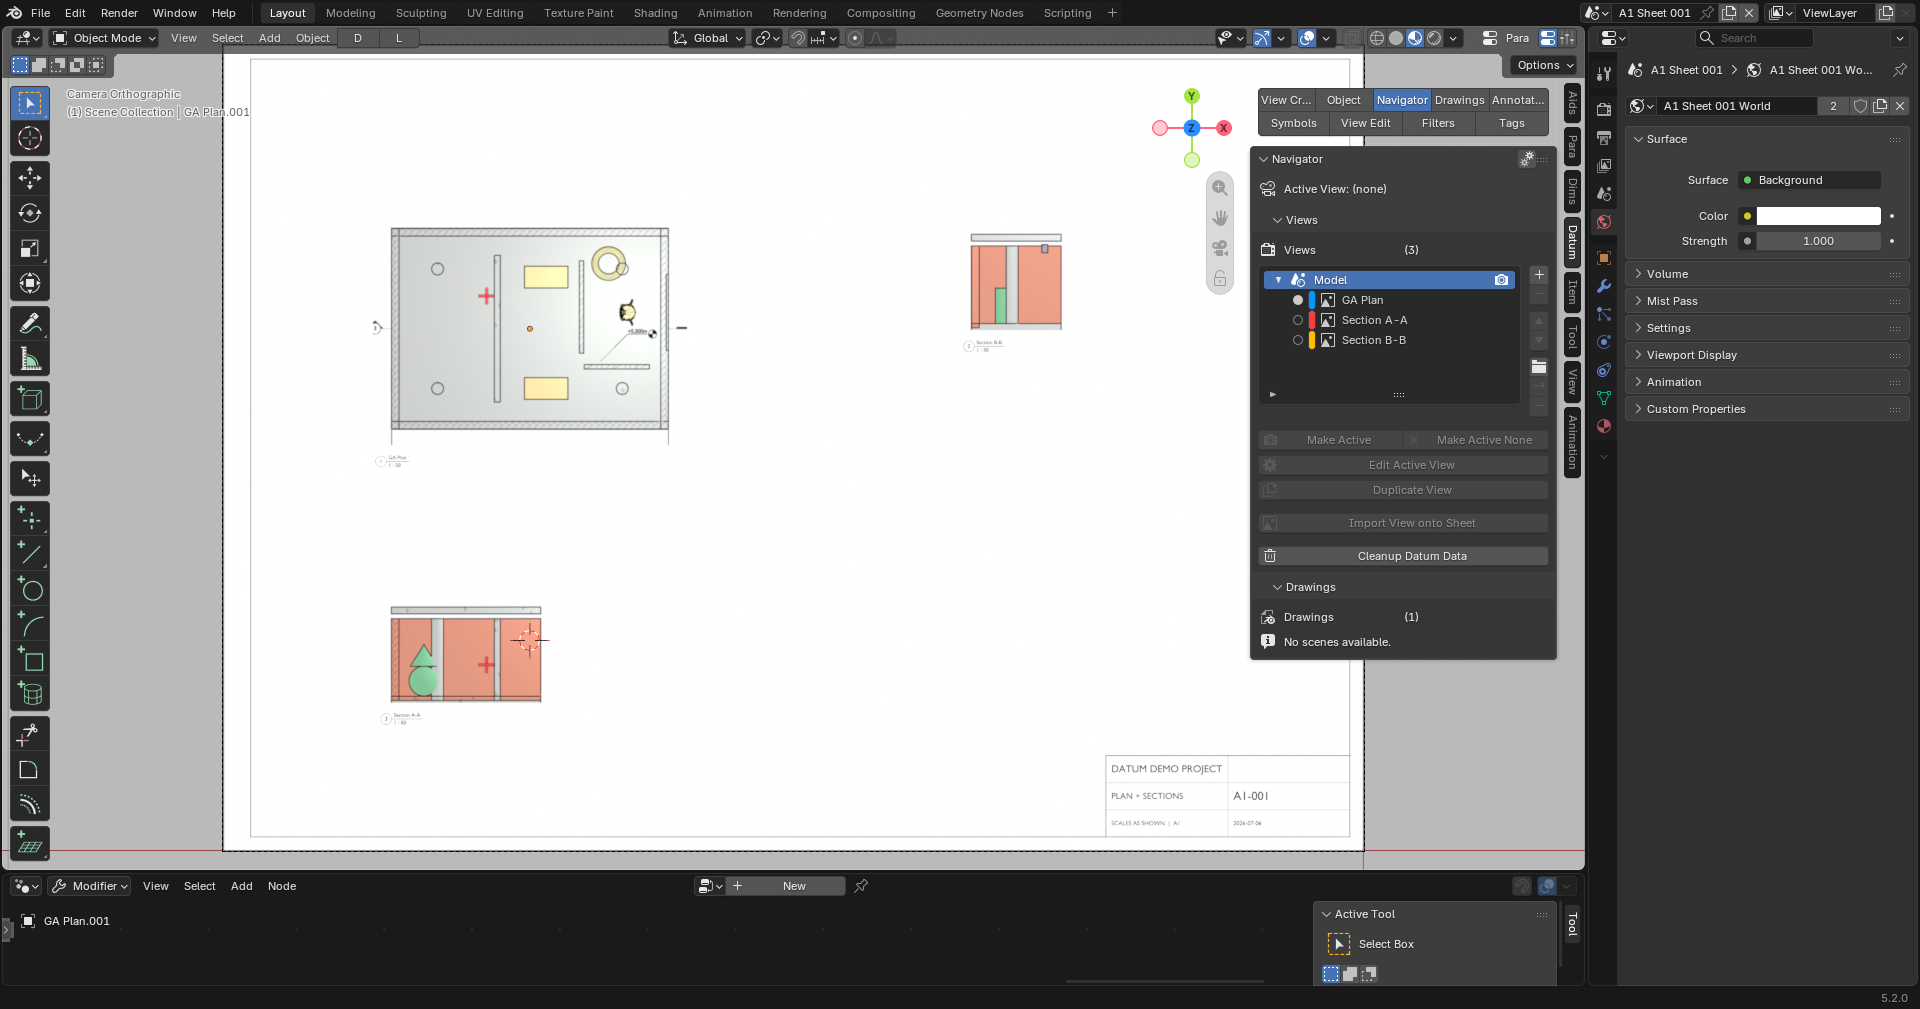Click the pan view hand icon
The width and height of the screenshot is (1920, 1009).
[x=1220, y=218]
